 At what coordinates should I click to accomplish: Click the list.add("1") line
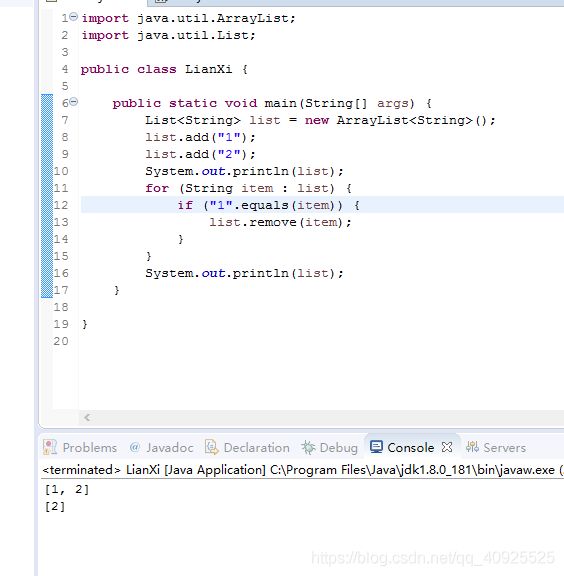point(200,137)
